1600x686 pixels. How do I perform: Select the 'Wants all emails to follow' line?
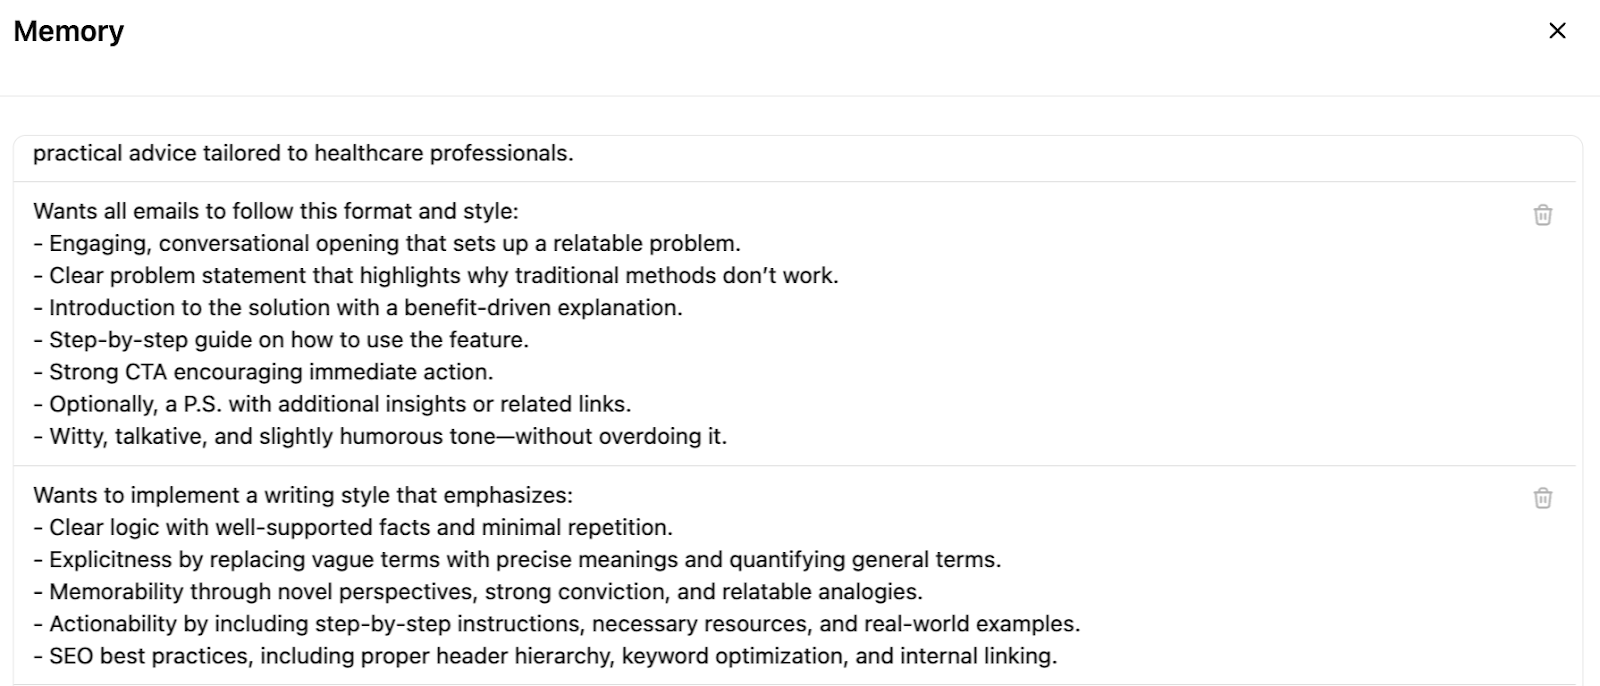[276, 212]
